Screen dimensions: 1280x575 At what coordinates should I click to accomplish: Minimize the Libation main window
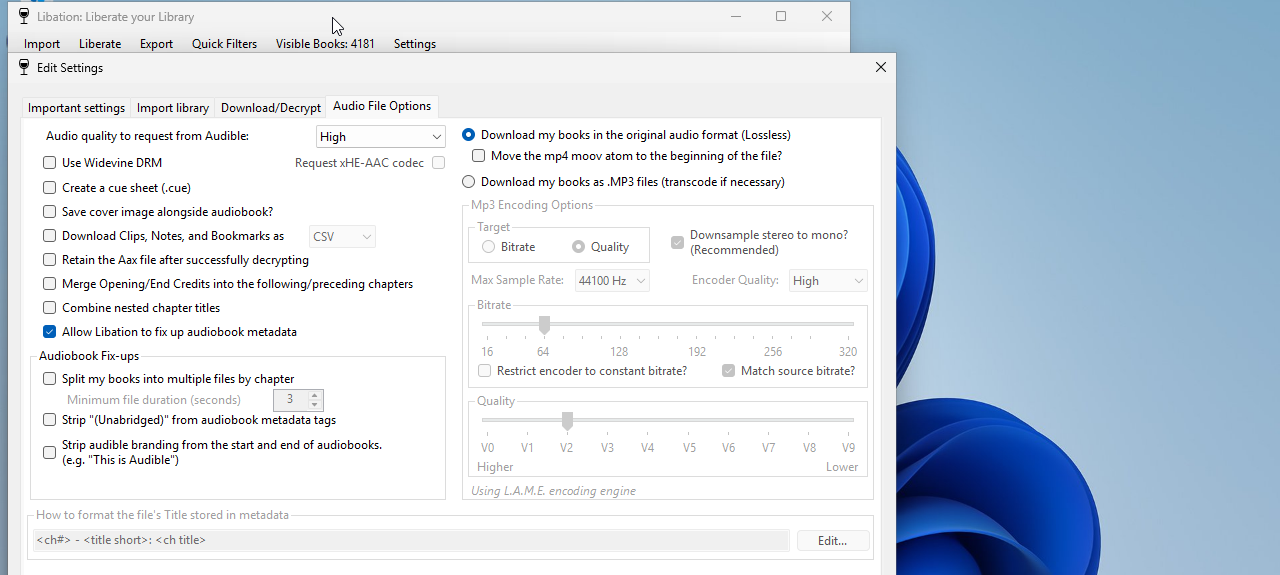735,16
